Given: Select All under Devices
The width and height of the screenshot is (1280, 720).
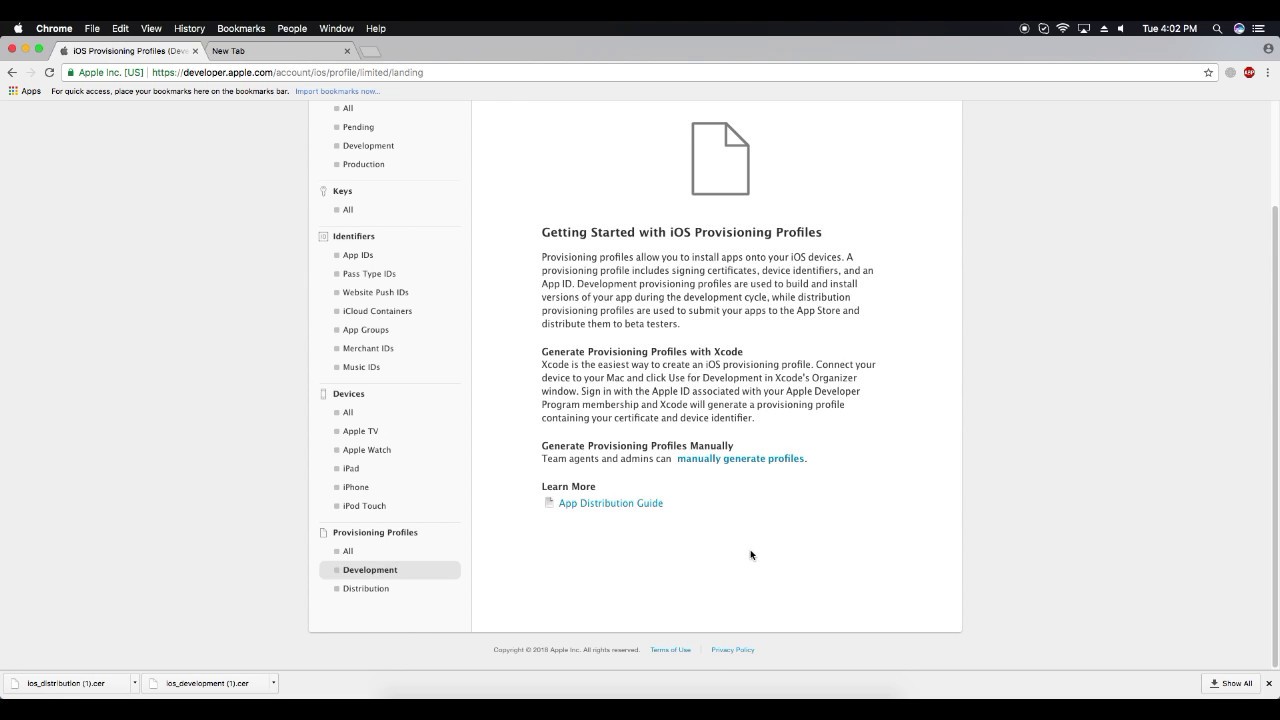Looking at the screenshot, I should (x=348, y=412).
